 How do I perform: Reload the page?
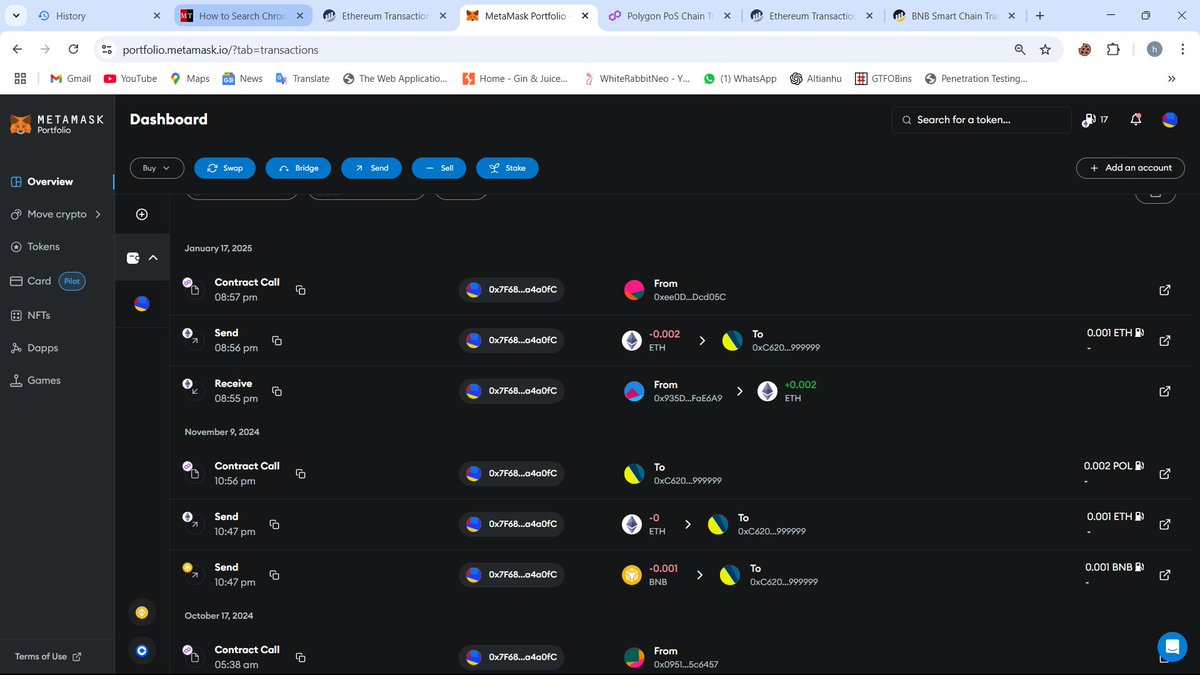(73, 49)
